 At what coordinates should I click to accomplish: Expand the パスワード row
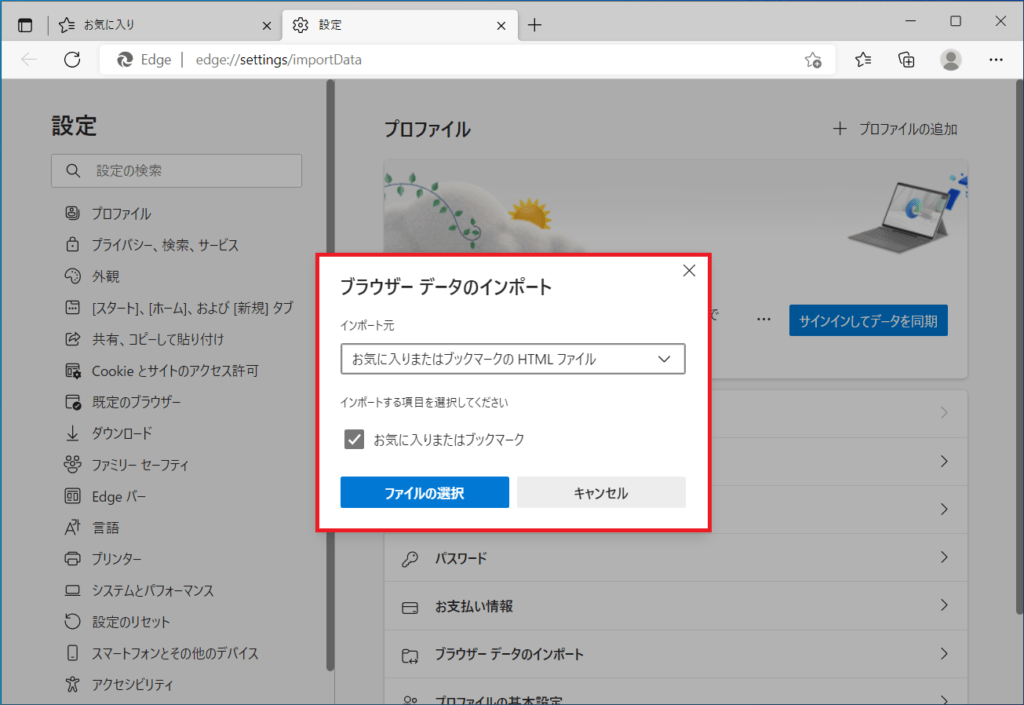coord(675,558)
